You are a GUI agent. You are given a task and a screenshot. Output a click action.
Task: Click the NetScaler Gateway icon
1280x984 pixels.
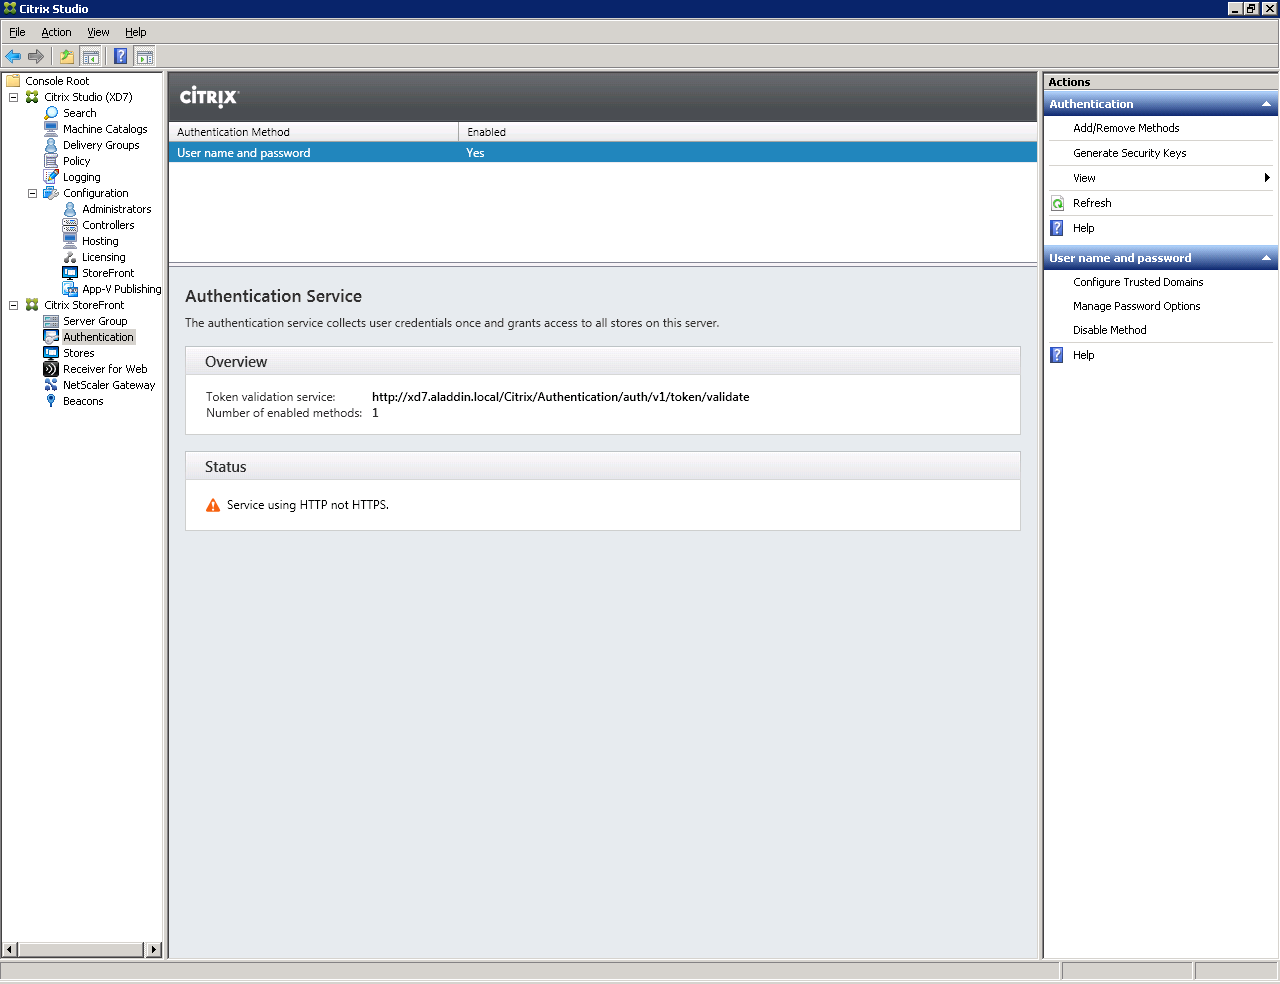click(x=51, y=385)
